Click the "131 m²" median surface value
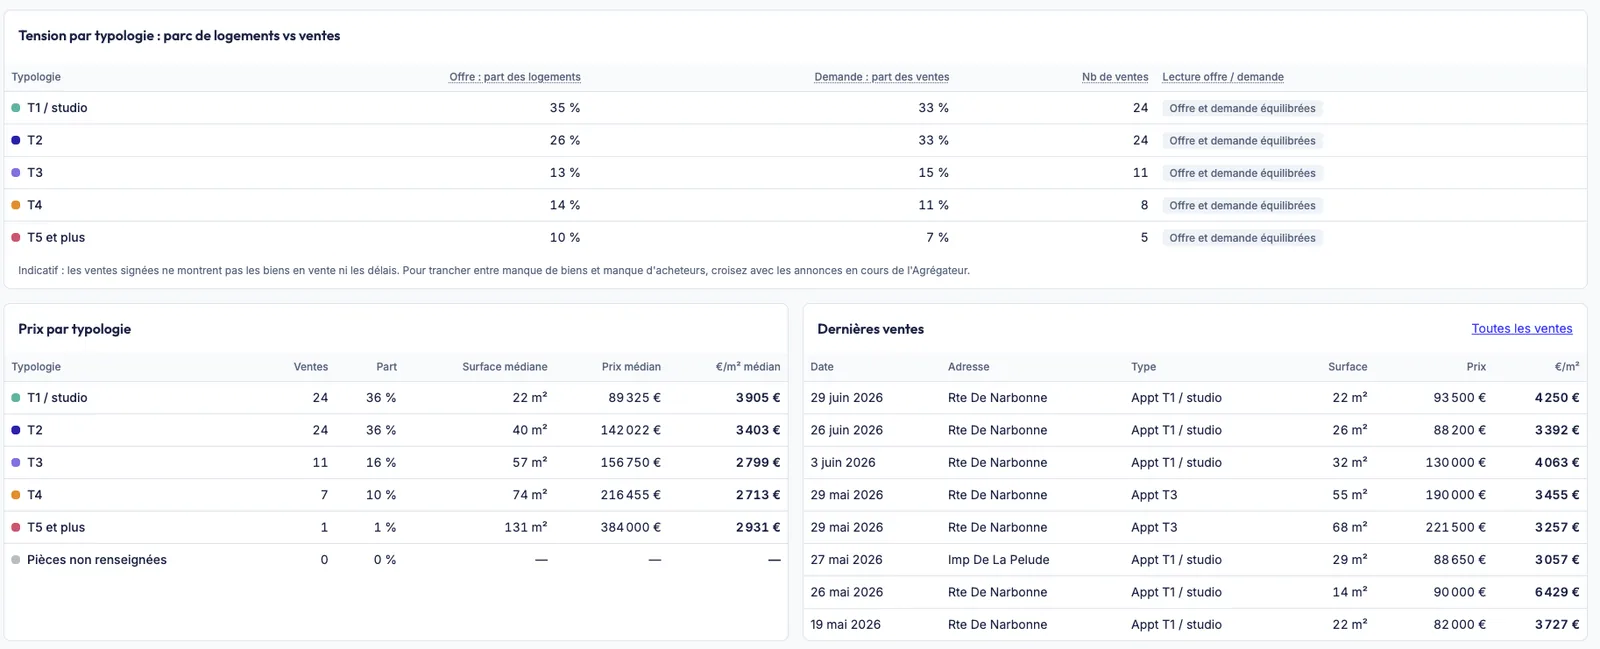The width and height of the screenshot is (1600, 649). 526,527
